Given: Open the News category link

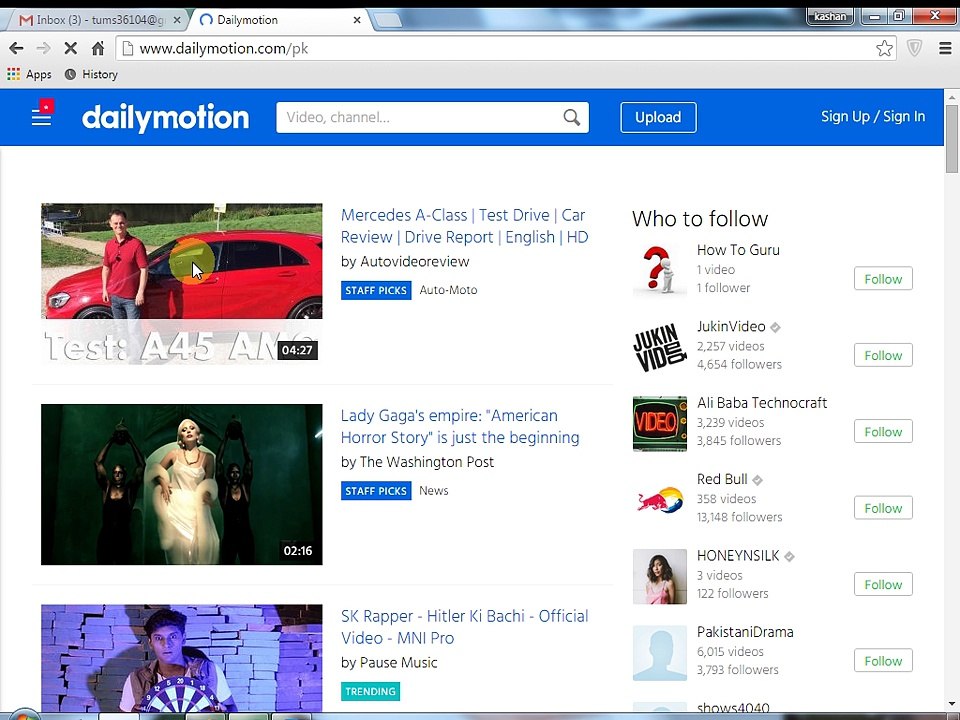Looking at the screenshot, I should click(x=433, y=490).
